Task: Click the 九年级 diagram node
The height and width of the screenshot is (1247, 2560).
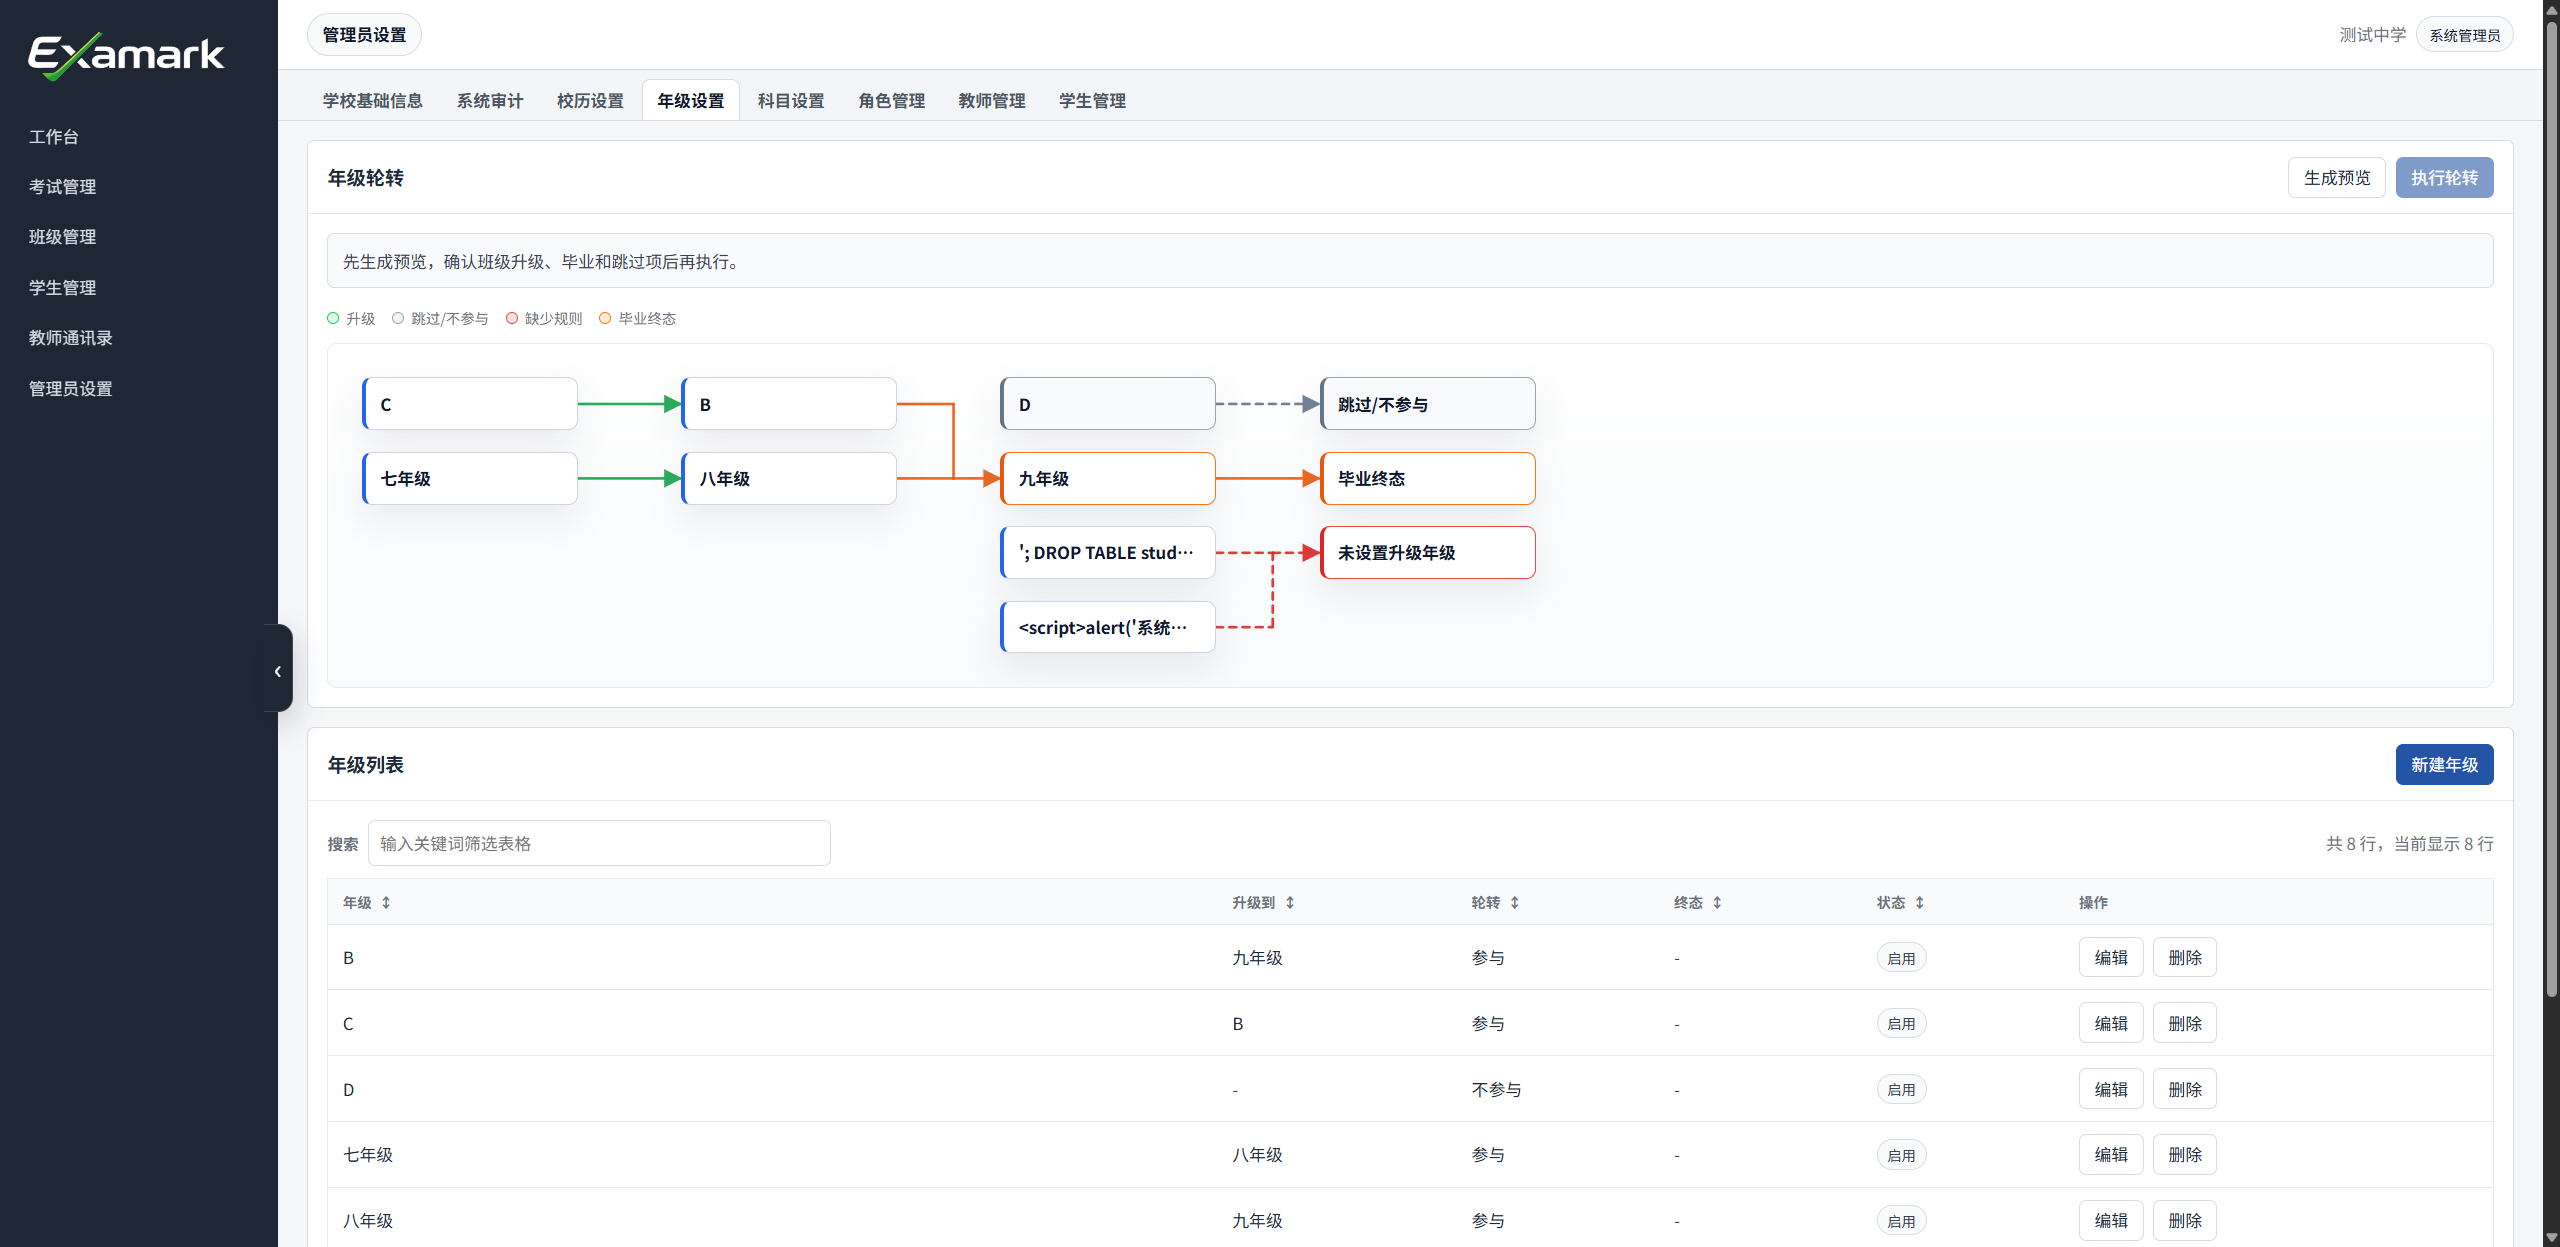Action: (x=1108, y=478)
